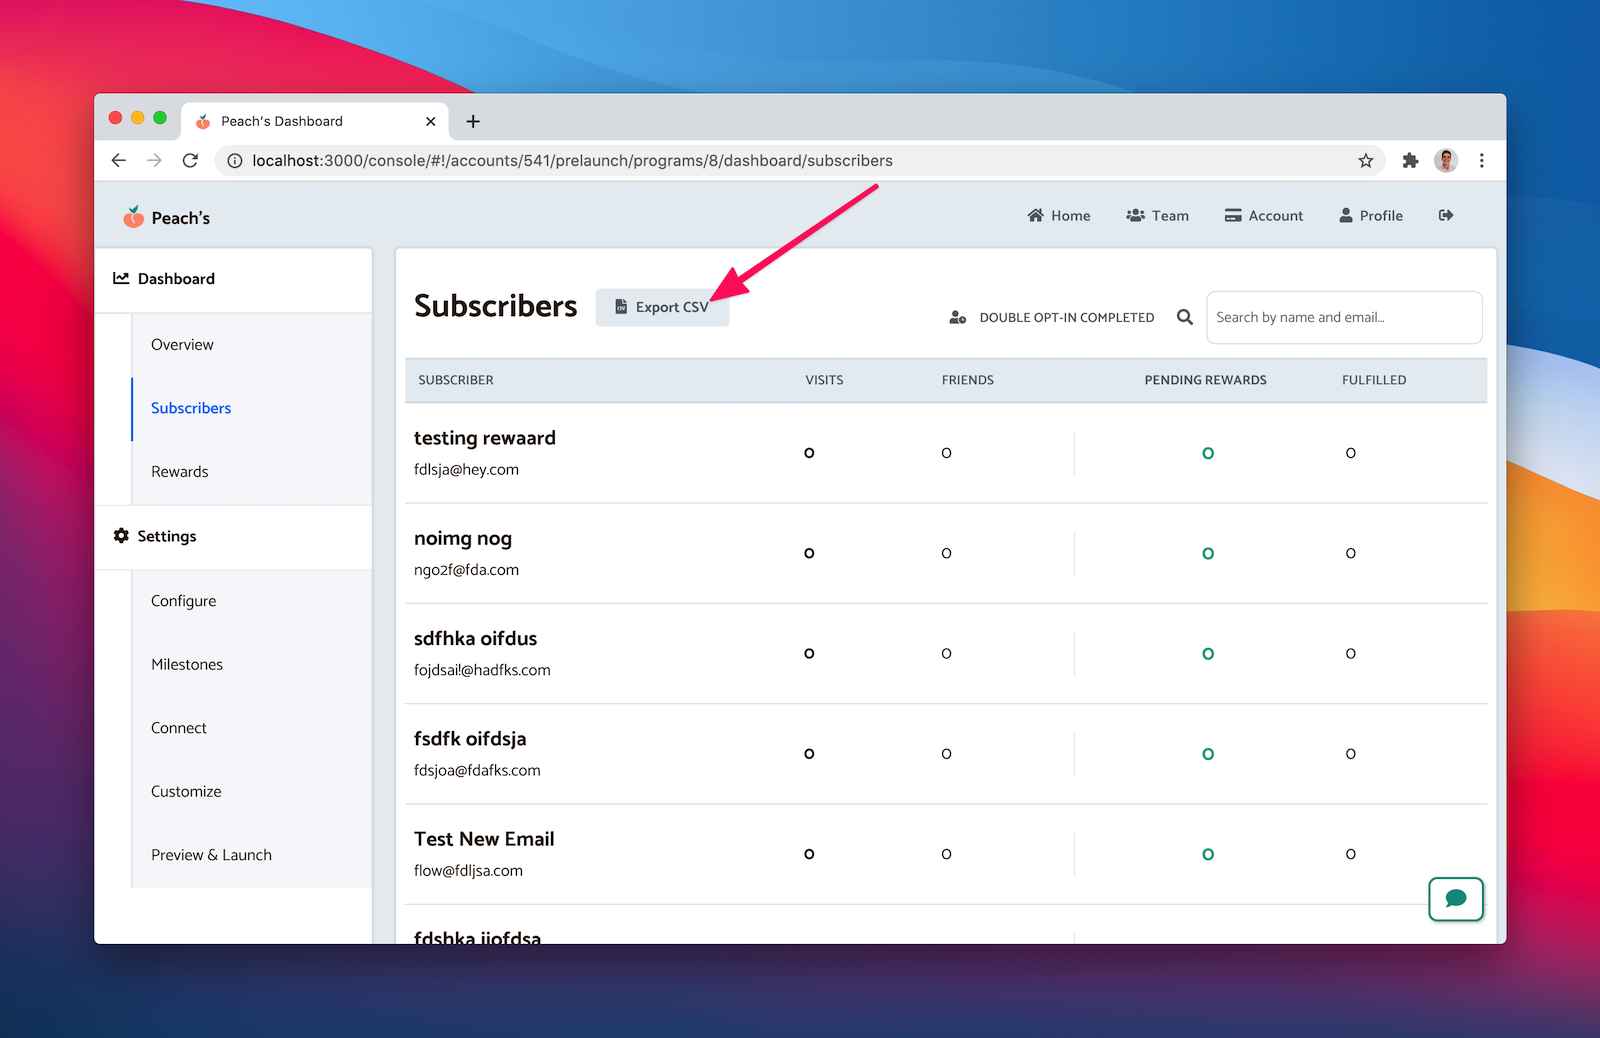Click email fojdsail@hadfks.com

coord(482,670)
